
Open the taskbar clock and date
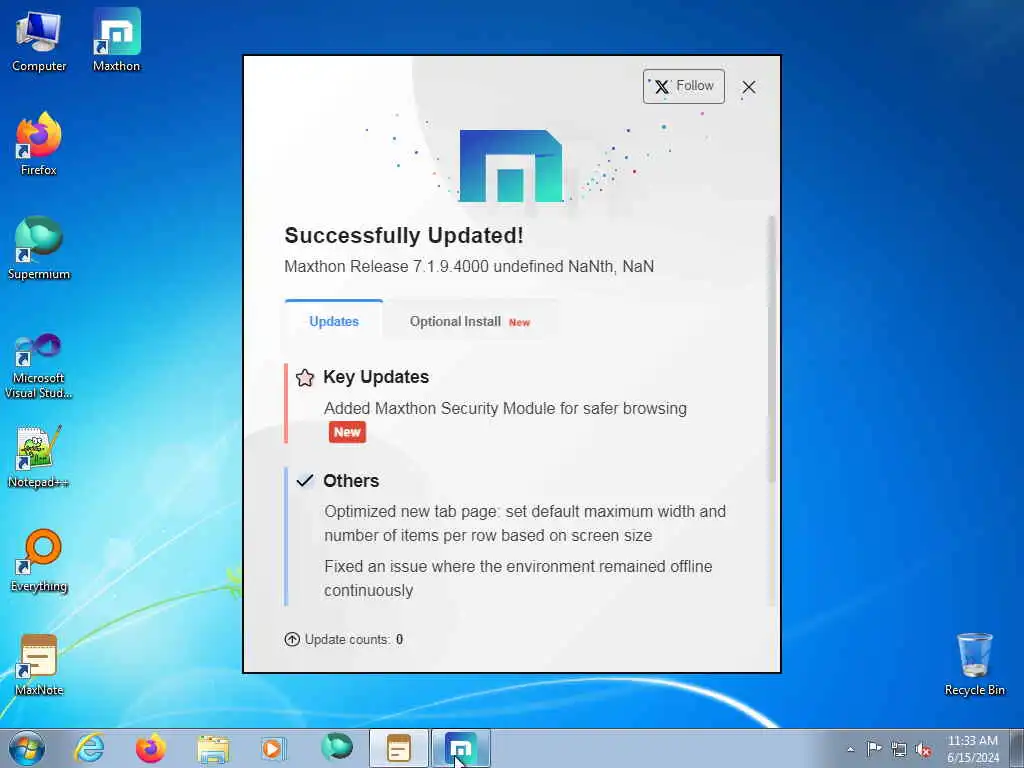click(x=972, y=749)
